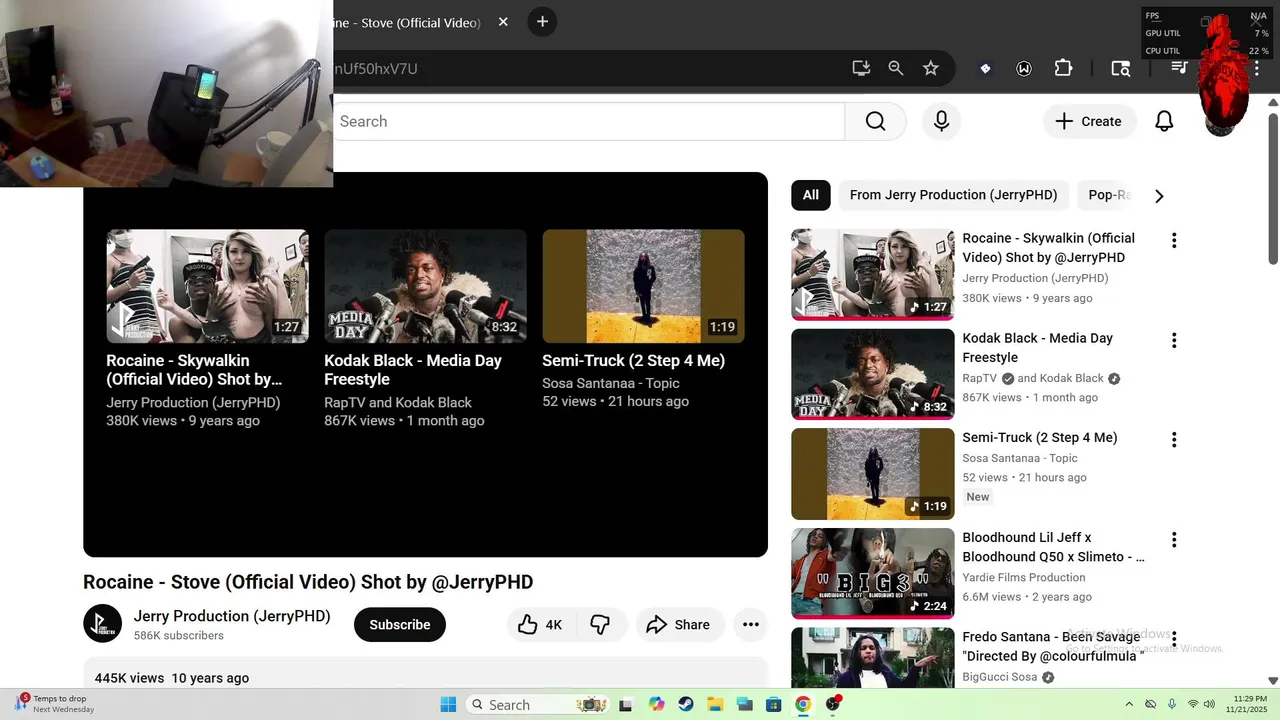Screen dimensions: 1280x720
Task: Show hidden tray icons chevron
Action: click(x=1130, y=704)
